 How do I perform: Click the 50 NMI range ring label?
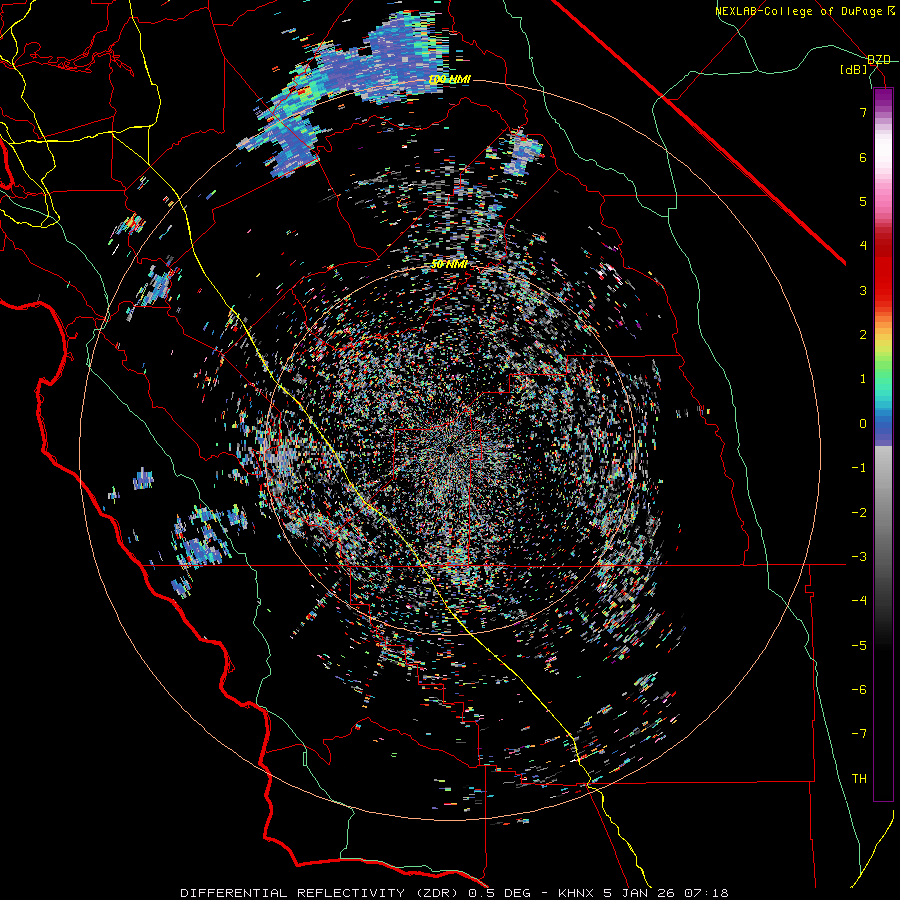pyautogui.click(x=449, y=265)
